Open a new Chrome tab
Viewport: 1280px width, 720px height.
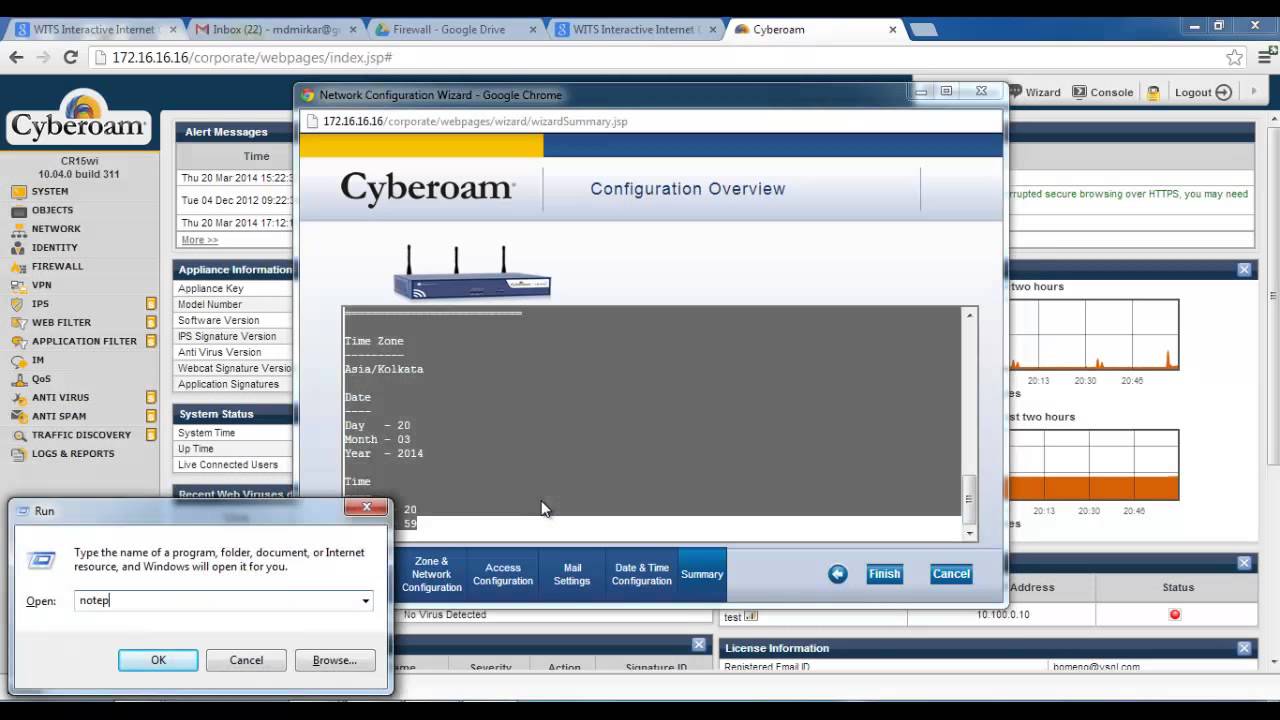pyautogui.click(x=922, y=30)
